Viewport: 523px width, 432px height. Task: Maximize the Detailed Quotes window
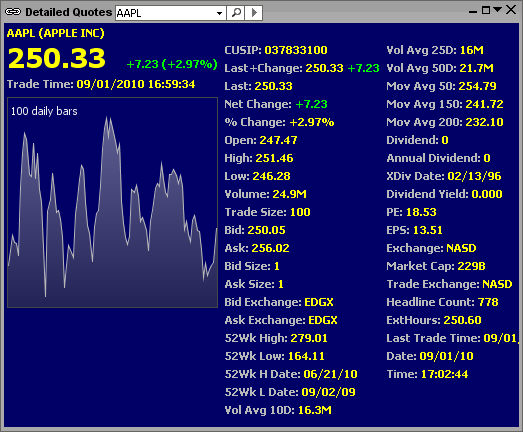[x=486, y=10]
